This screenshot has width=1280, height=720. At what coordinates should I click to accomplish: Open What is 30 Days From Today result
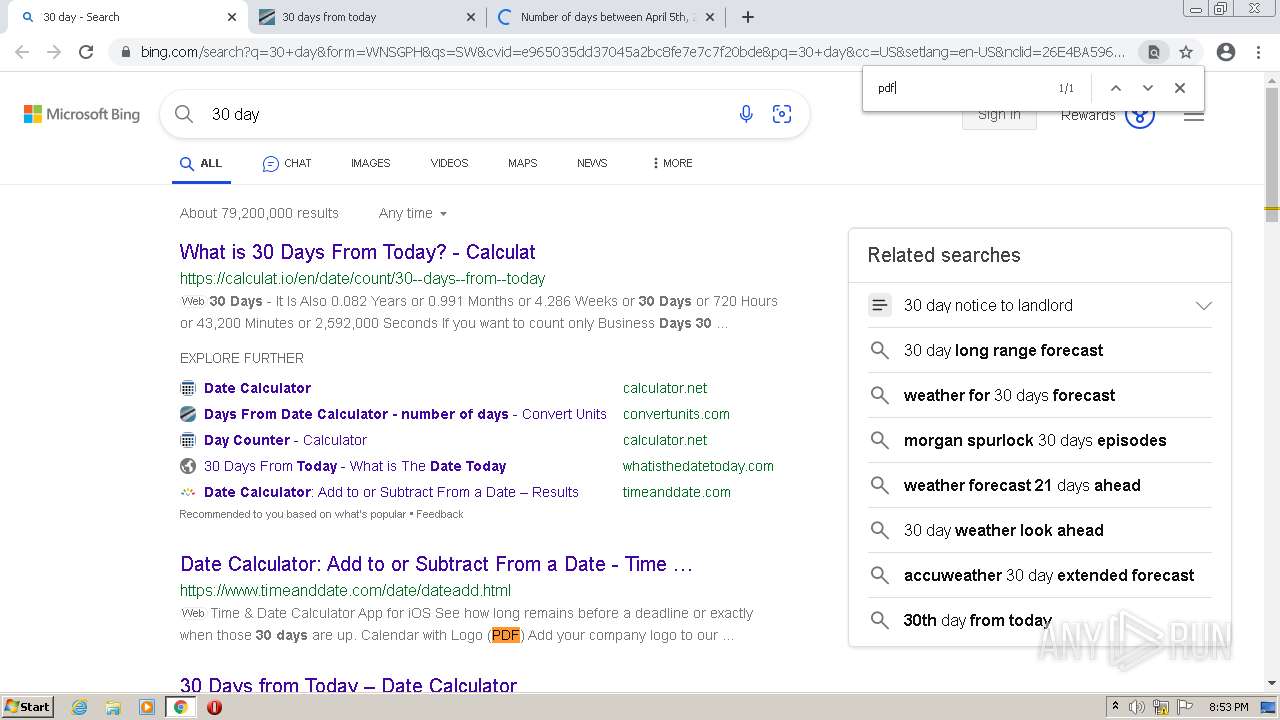[x=357, y=252]
